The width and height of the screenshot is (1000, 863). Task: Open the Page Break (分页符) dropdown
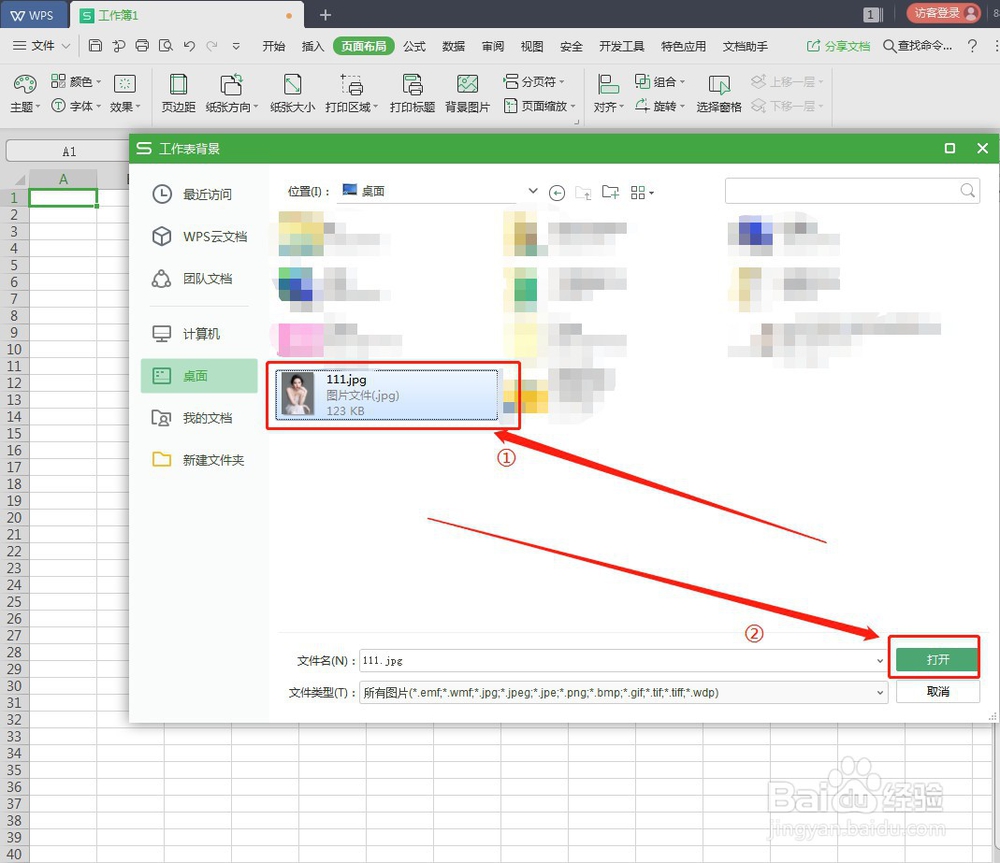(x=534, y=82)
